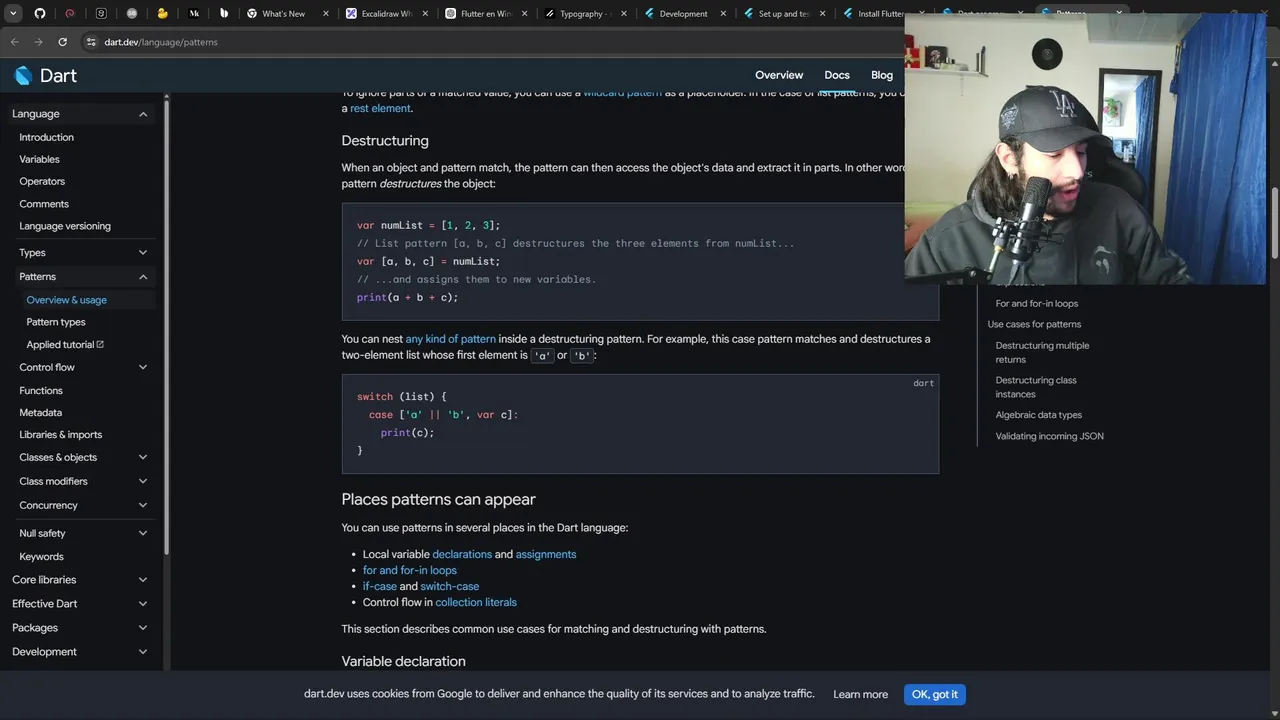Click the tab search dropdown arrow

point(13,14)
